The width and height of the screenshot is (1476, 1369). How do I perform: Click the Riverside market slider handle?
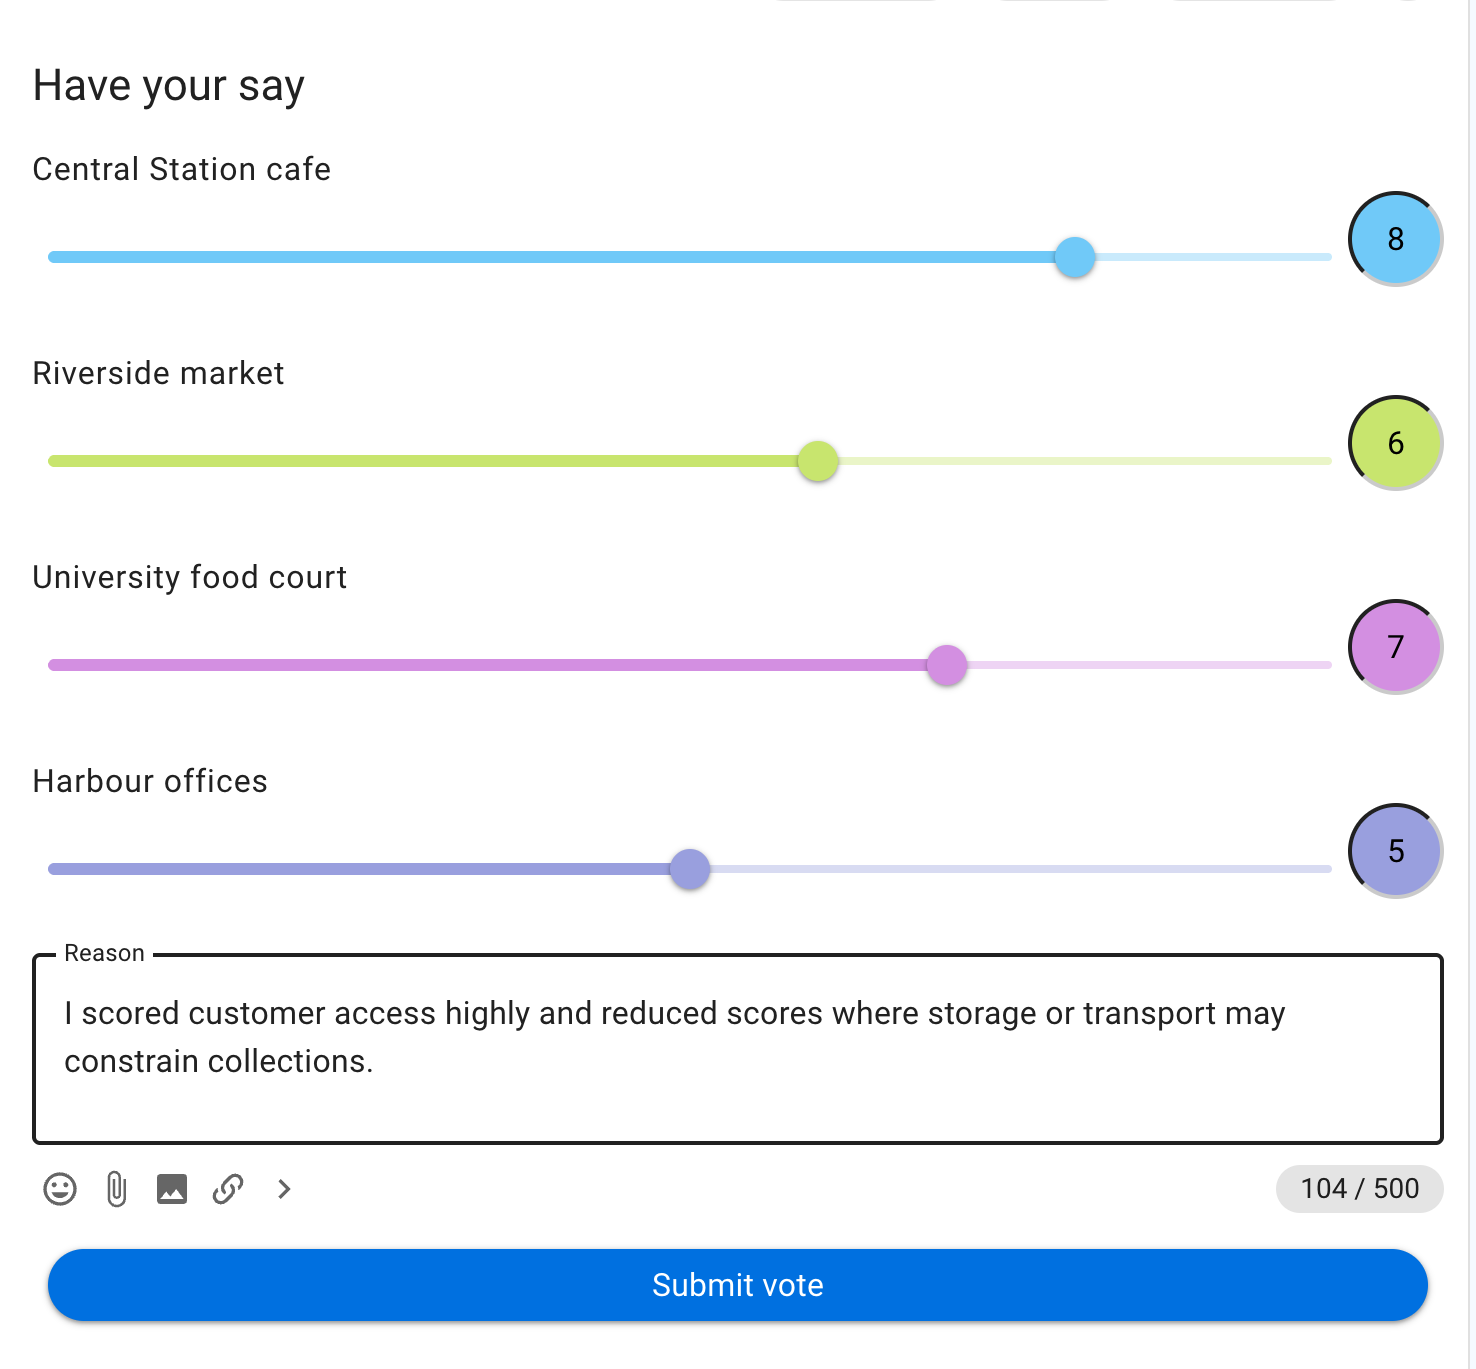tap(818, 461)
